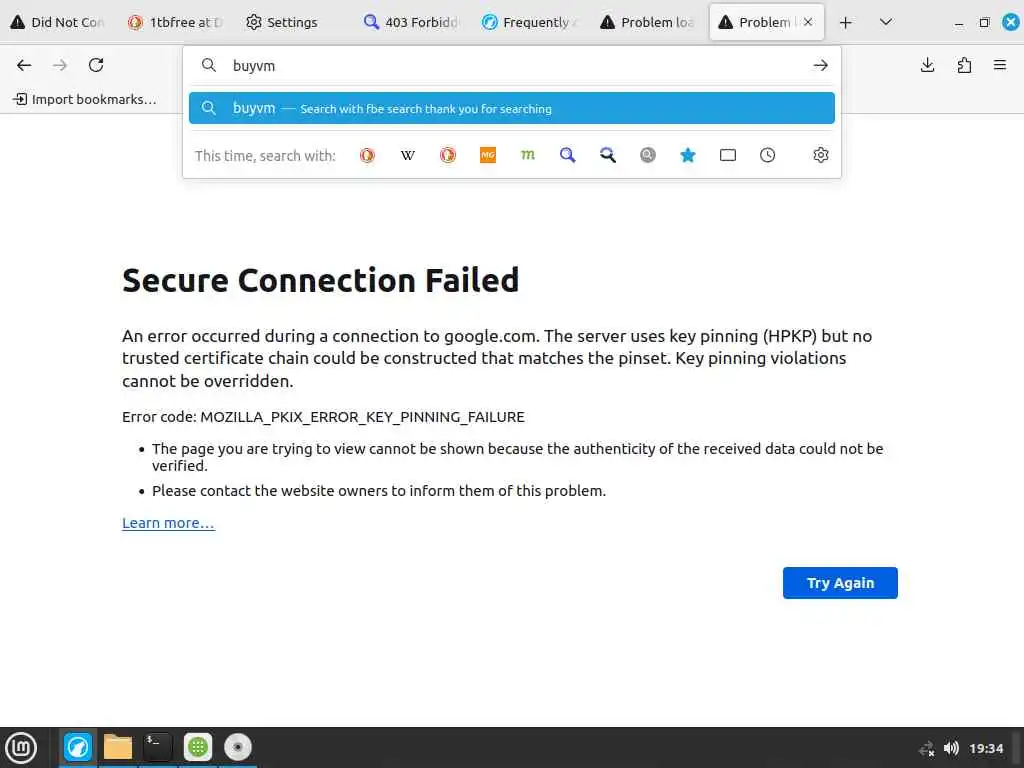Search open tabs using the tabs icon
Viewport: 1024px width, 768px height.
coord(728,155)
